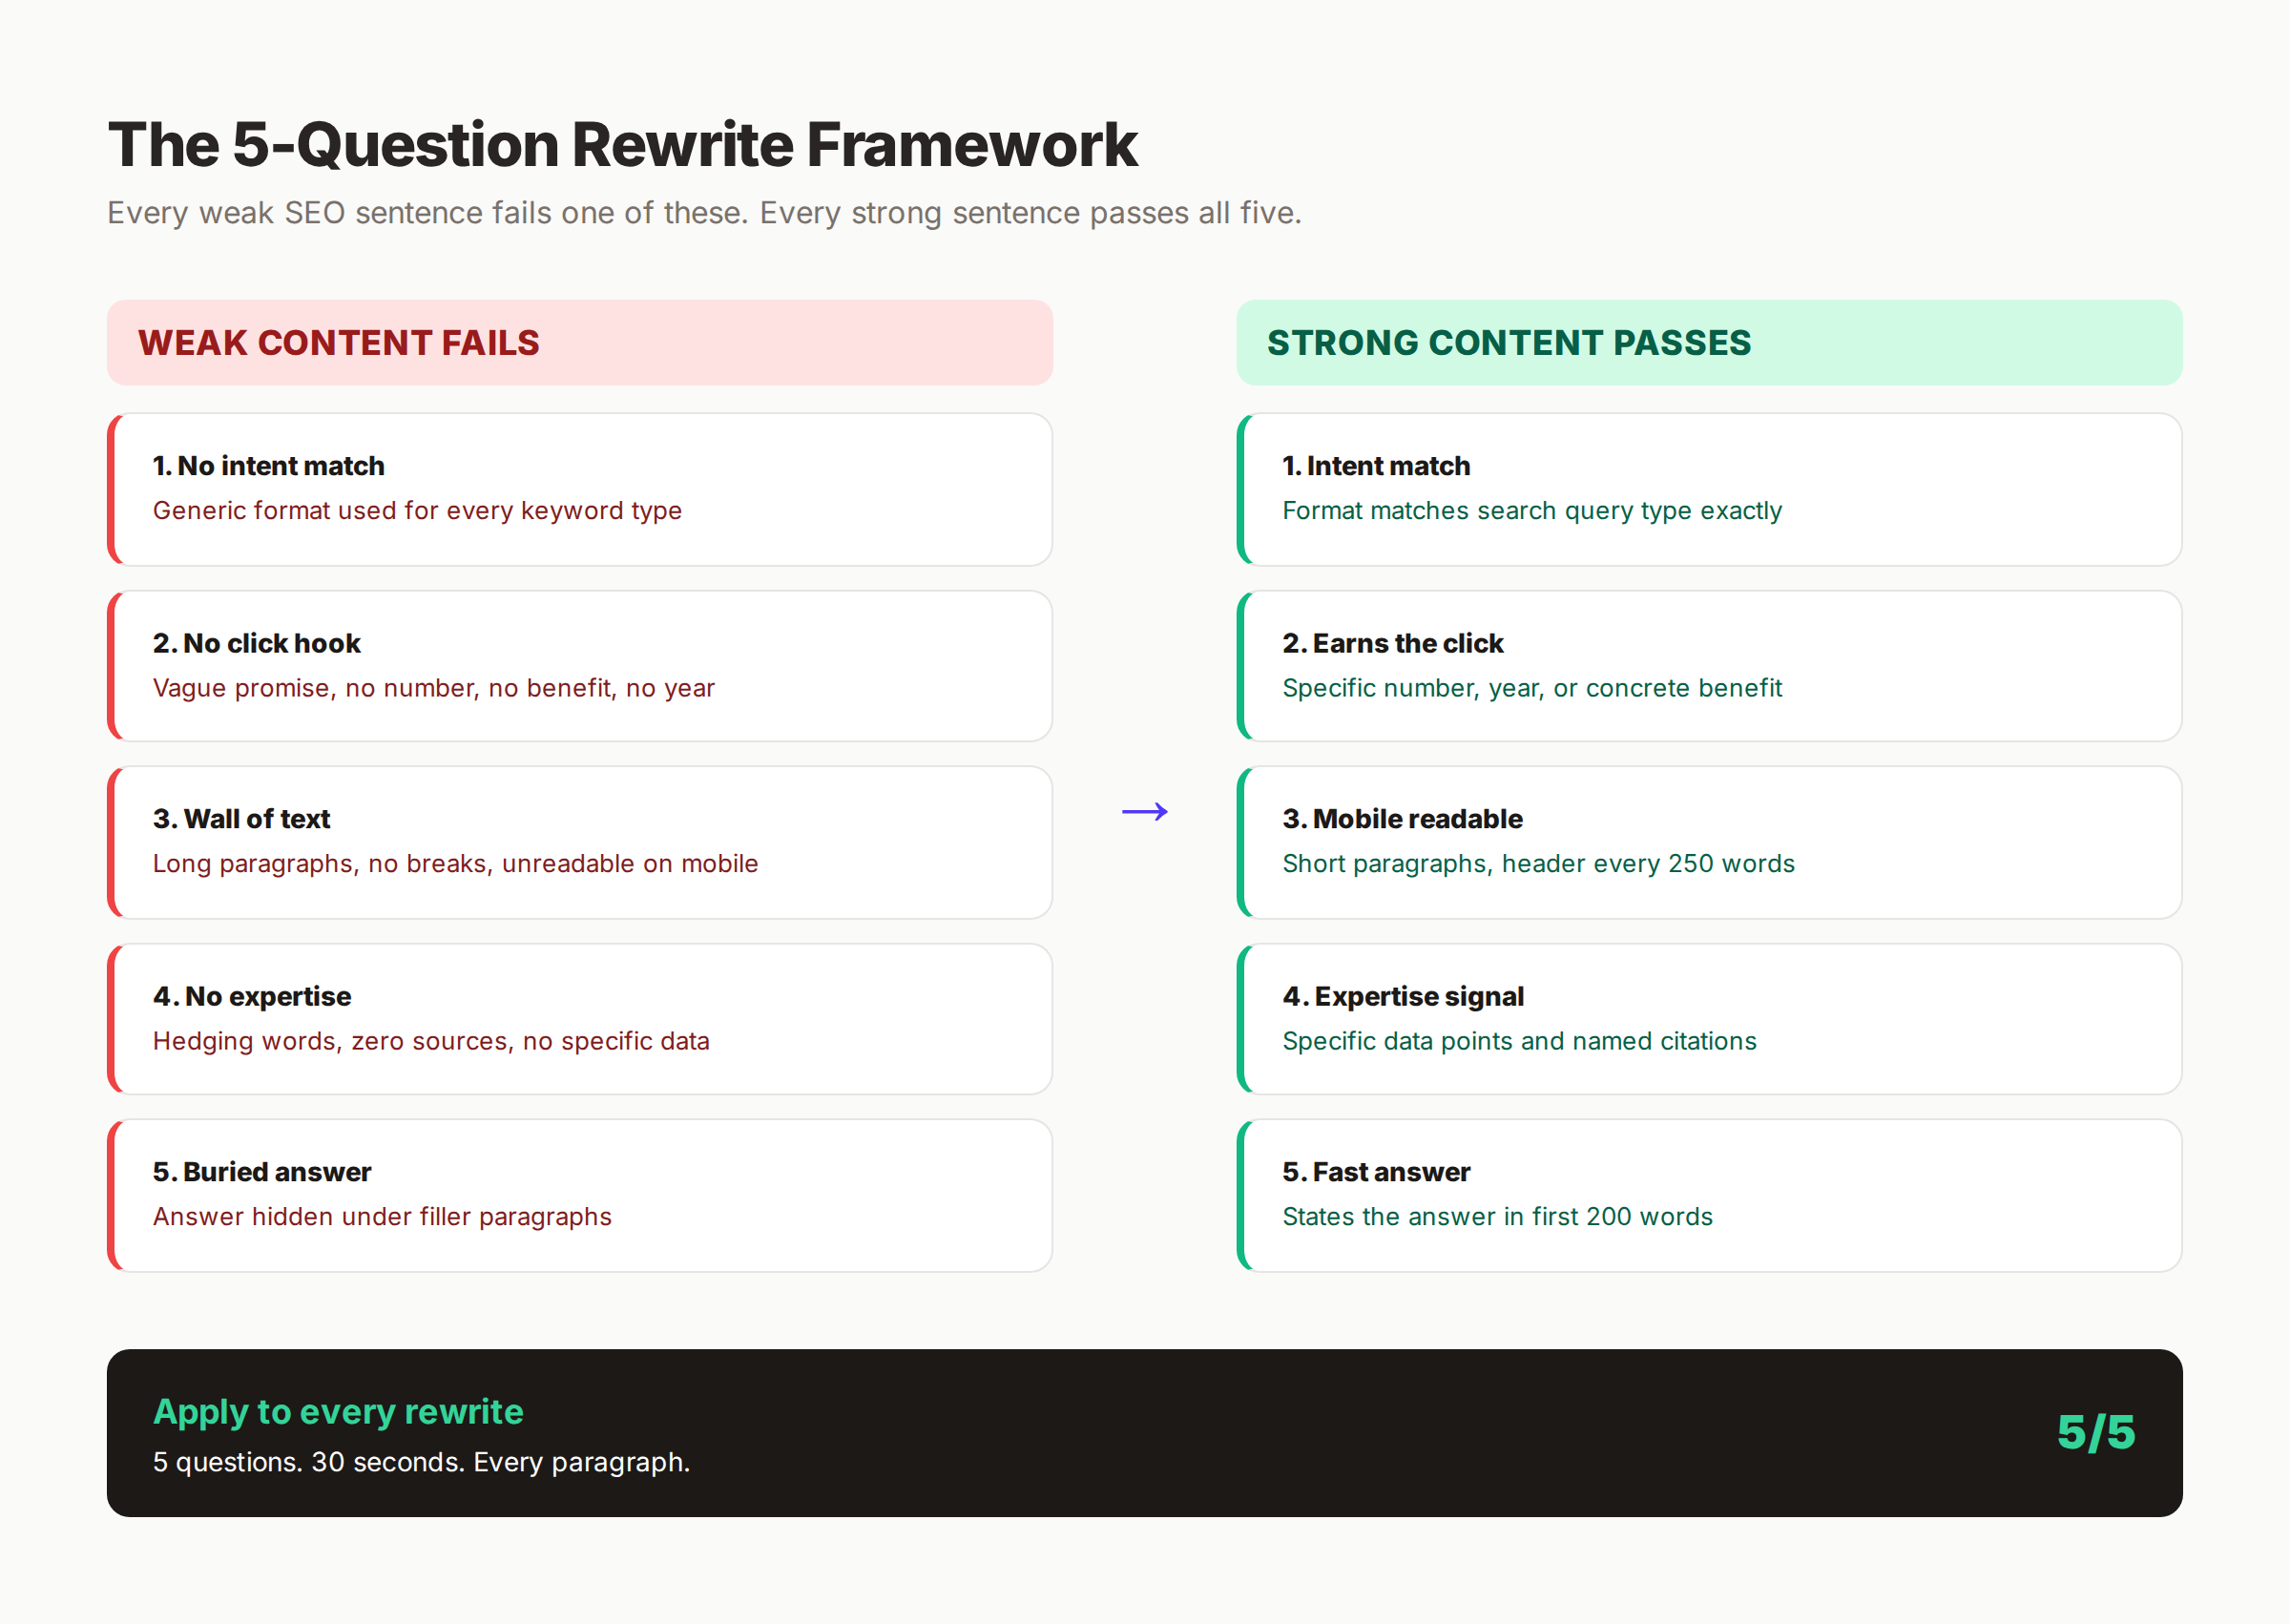Click the "3. Wall of text" heading
2290x1624 pixels.
pos(241,819)
